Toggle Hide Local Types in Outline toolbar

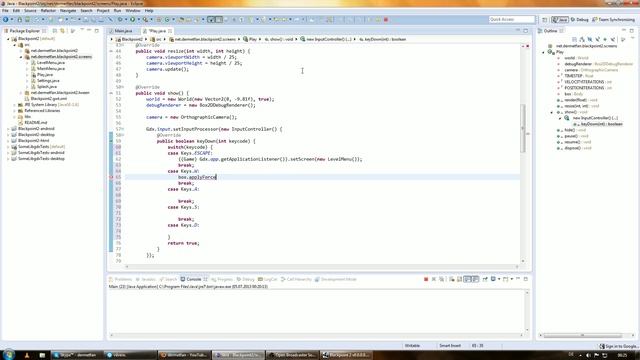pos(613,39)
